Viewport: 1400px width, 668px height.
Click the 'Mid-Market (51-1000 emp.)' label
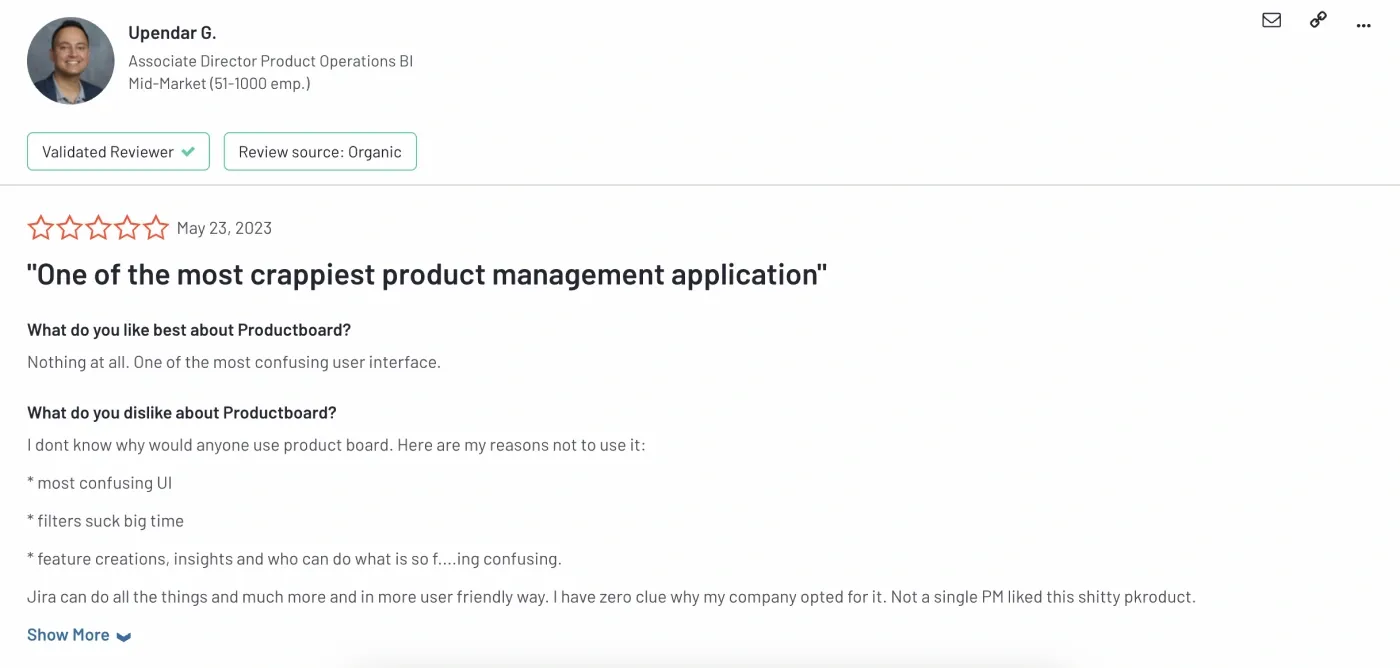click(218, 83)
